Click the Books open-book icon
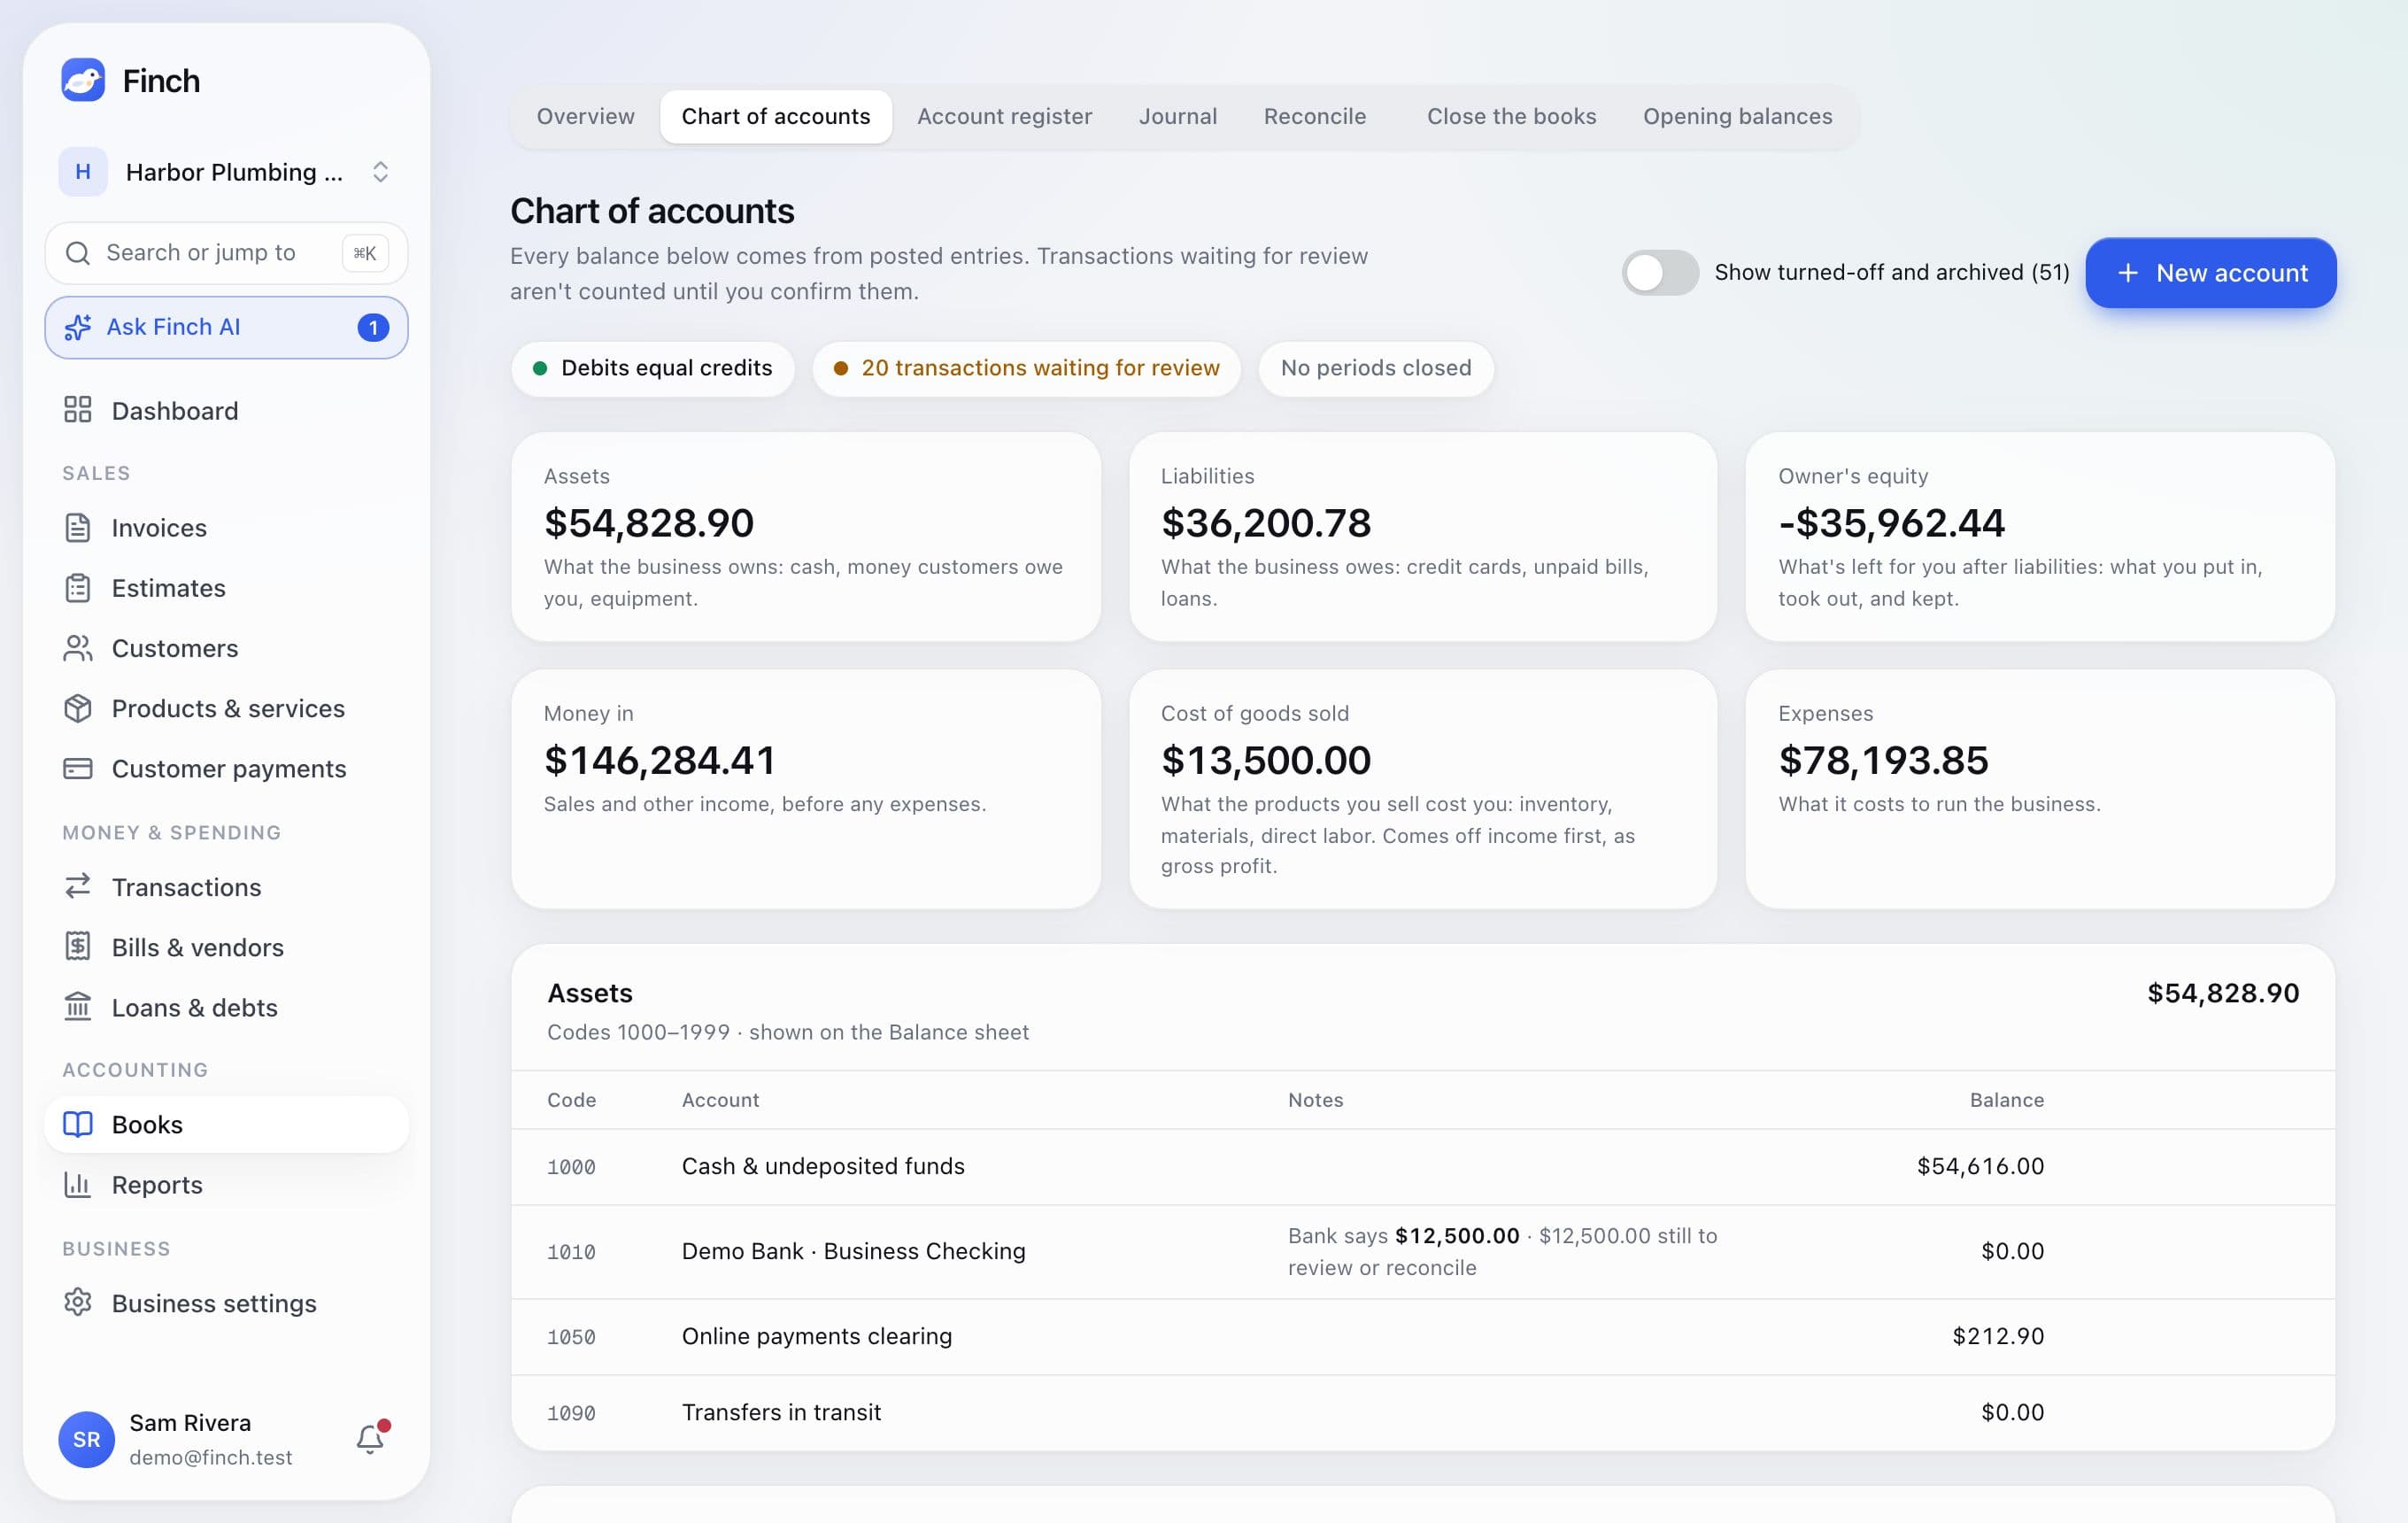 tap(78, 1124)
